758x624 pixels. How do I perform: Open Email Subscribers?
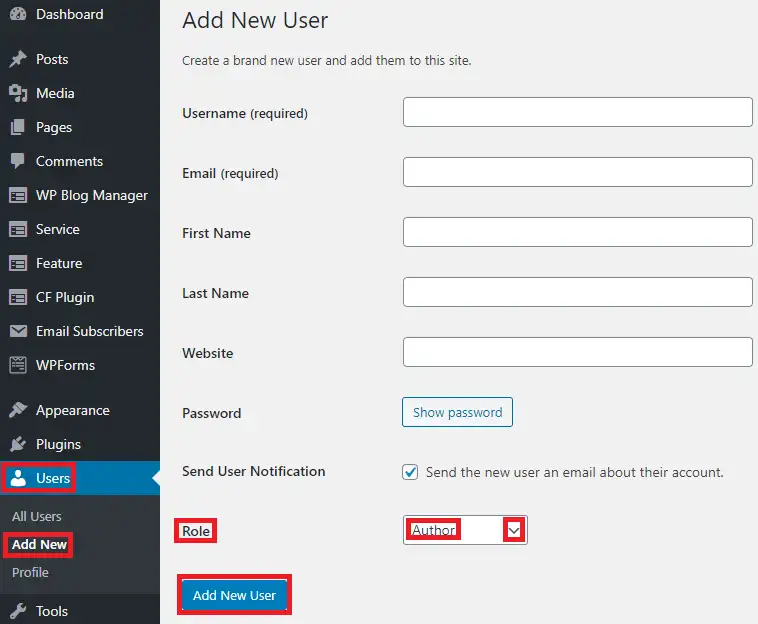[89, 331]
